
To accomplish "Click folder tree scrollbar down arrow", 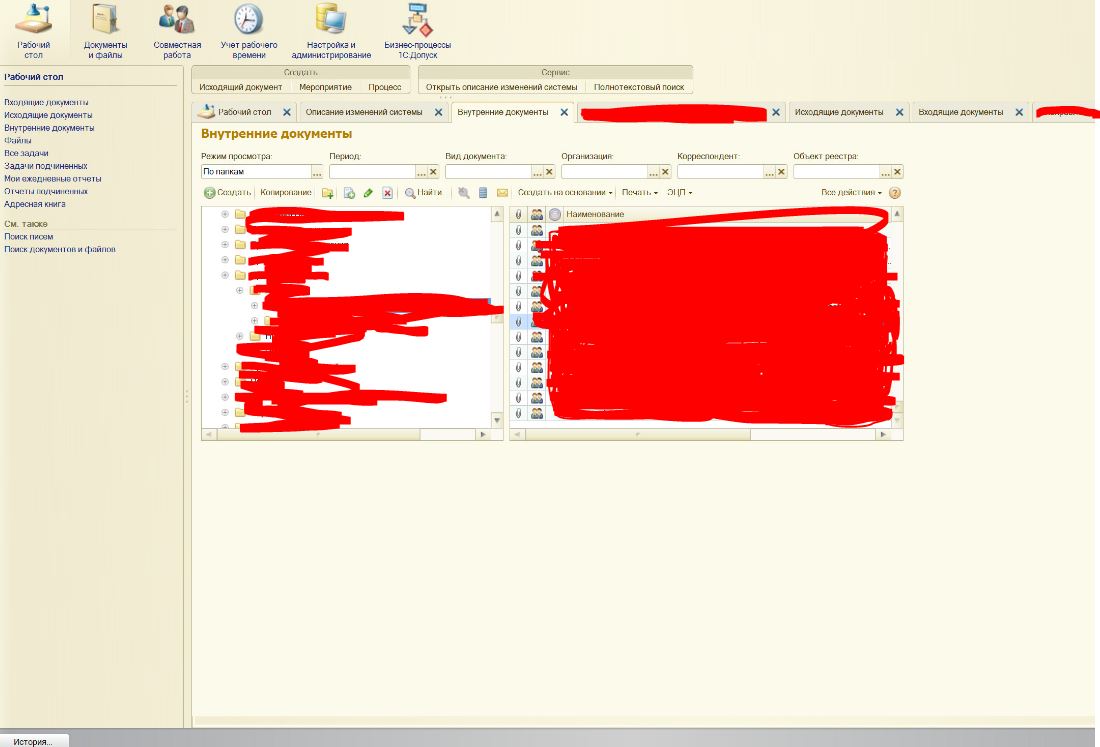I will point(497,421).
